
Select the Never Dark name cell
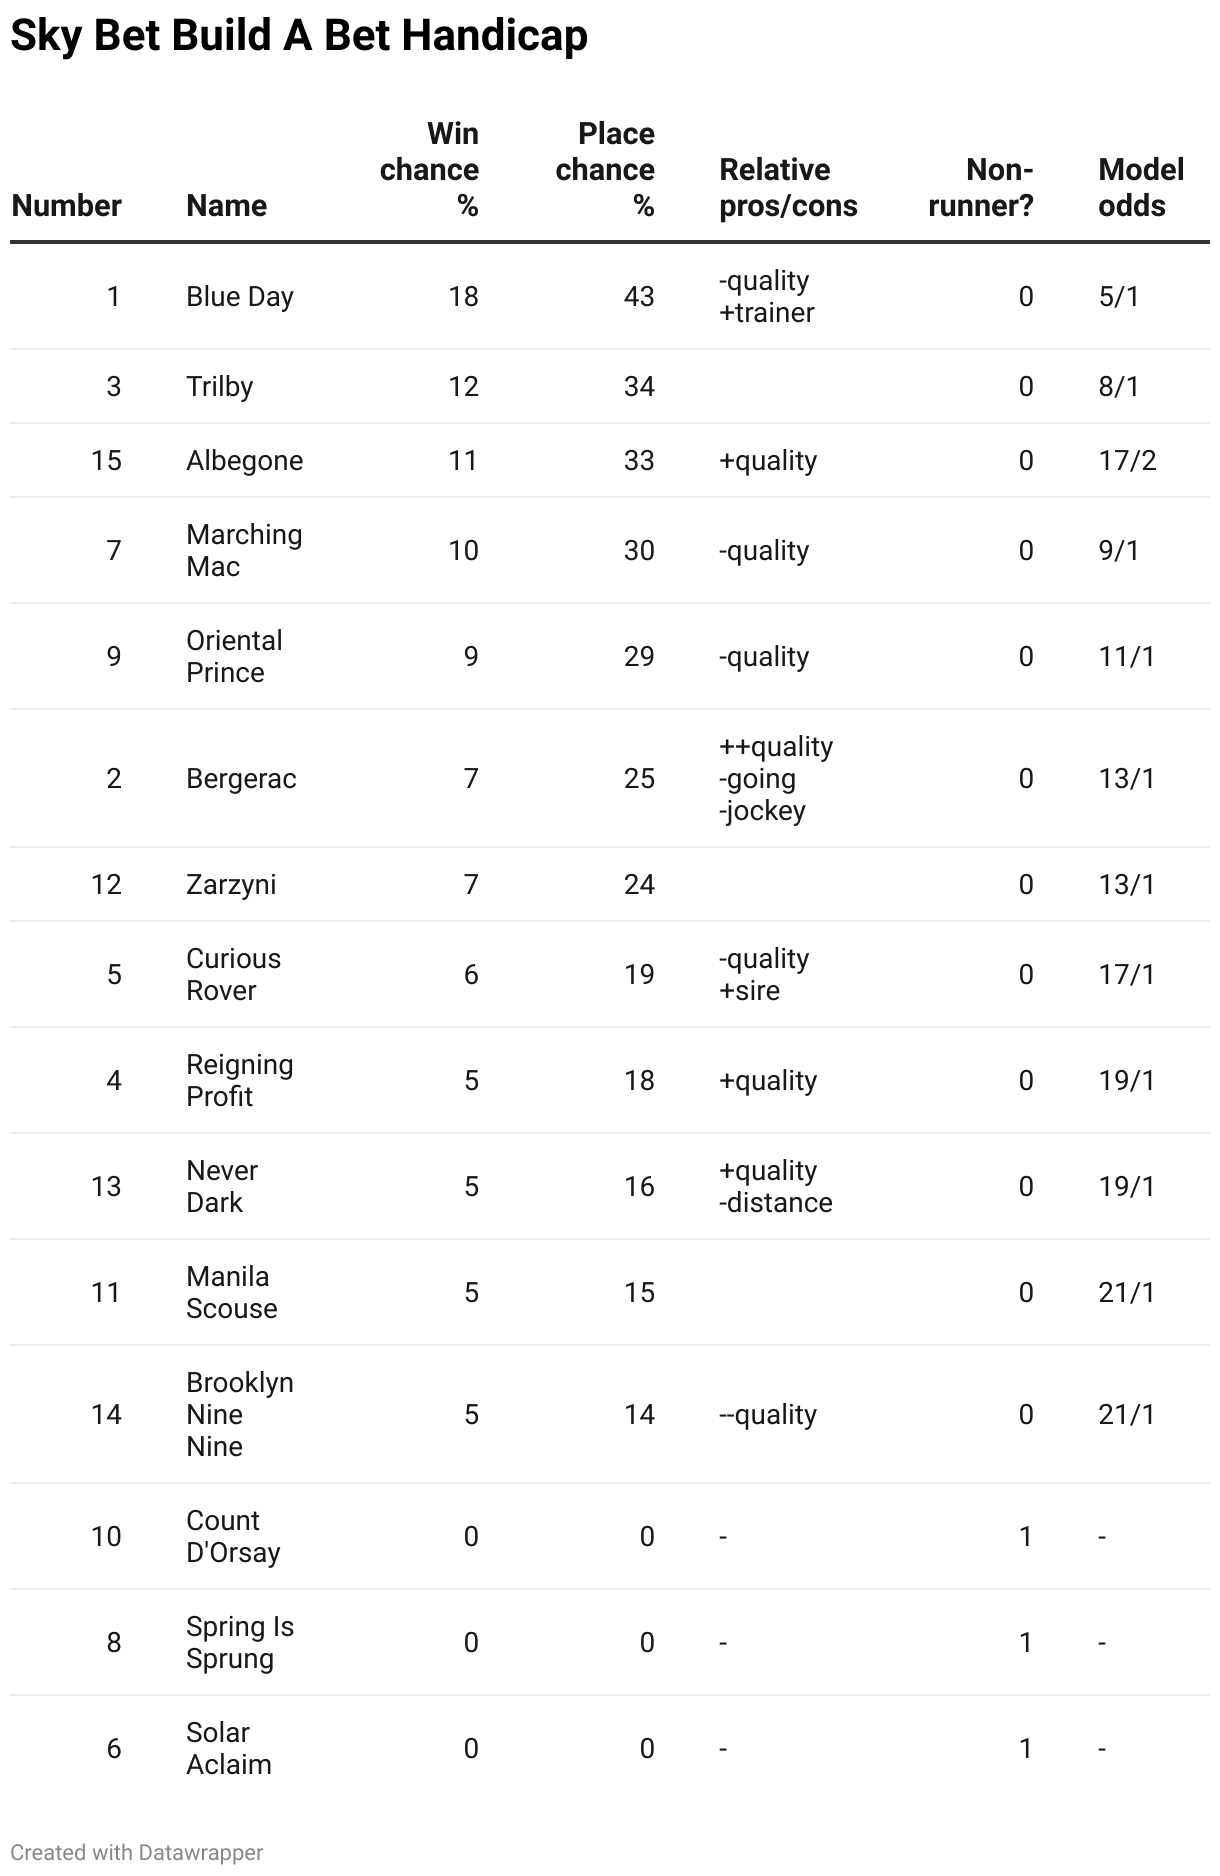222,1187
